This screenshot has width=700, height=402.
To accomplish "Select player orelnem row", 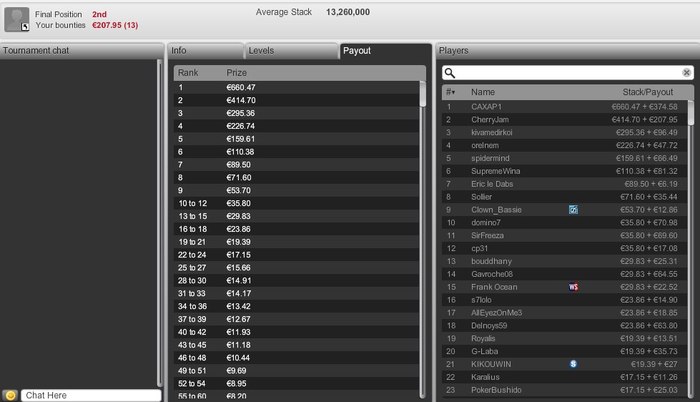I will click(x=565, y=146).
